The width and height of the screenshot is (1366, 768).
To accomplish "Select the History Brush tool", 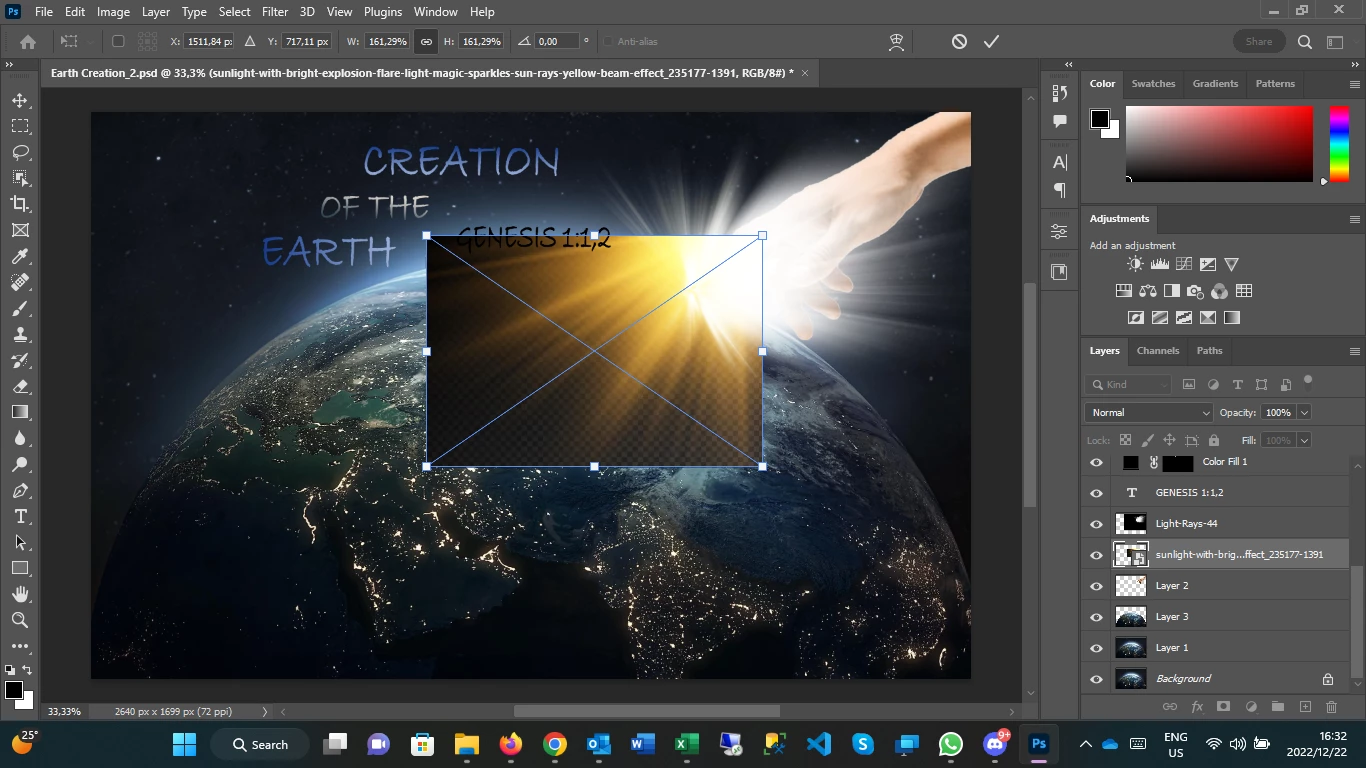I will click(x=20, y=360).
